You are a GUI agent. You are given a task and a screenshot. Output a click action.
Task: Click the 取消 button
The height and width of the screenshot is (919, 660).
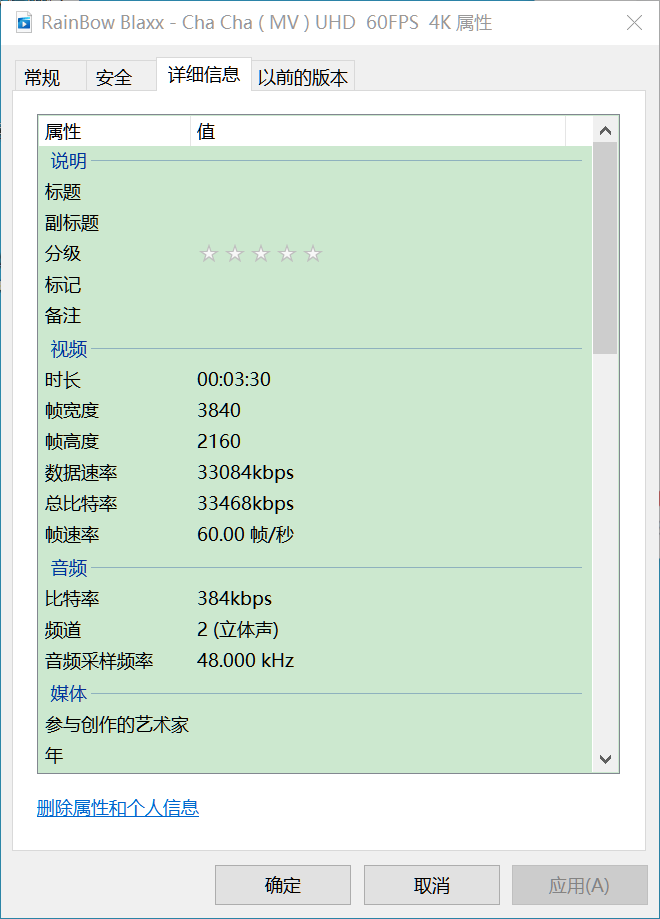(x=432, y=885)
